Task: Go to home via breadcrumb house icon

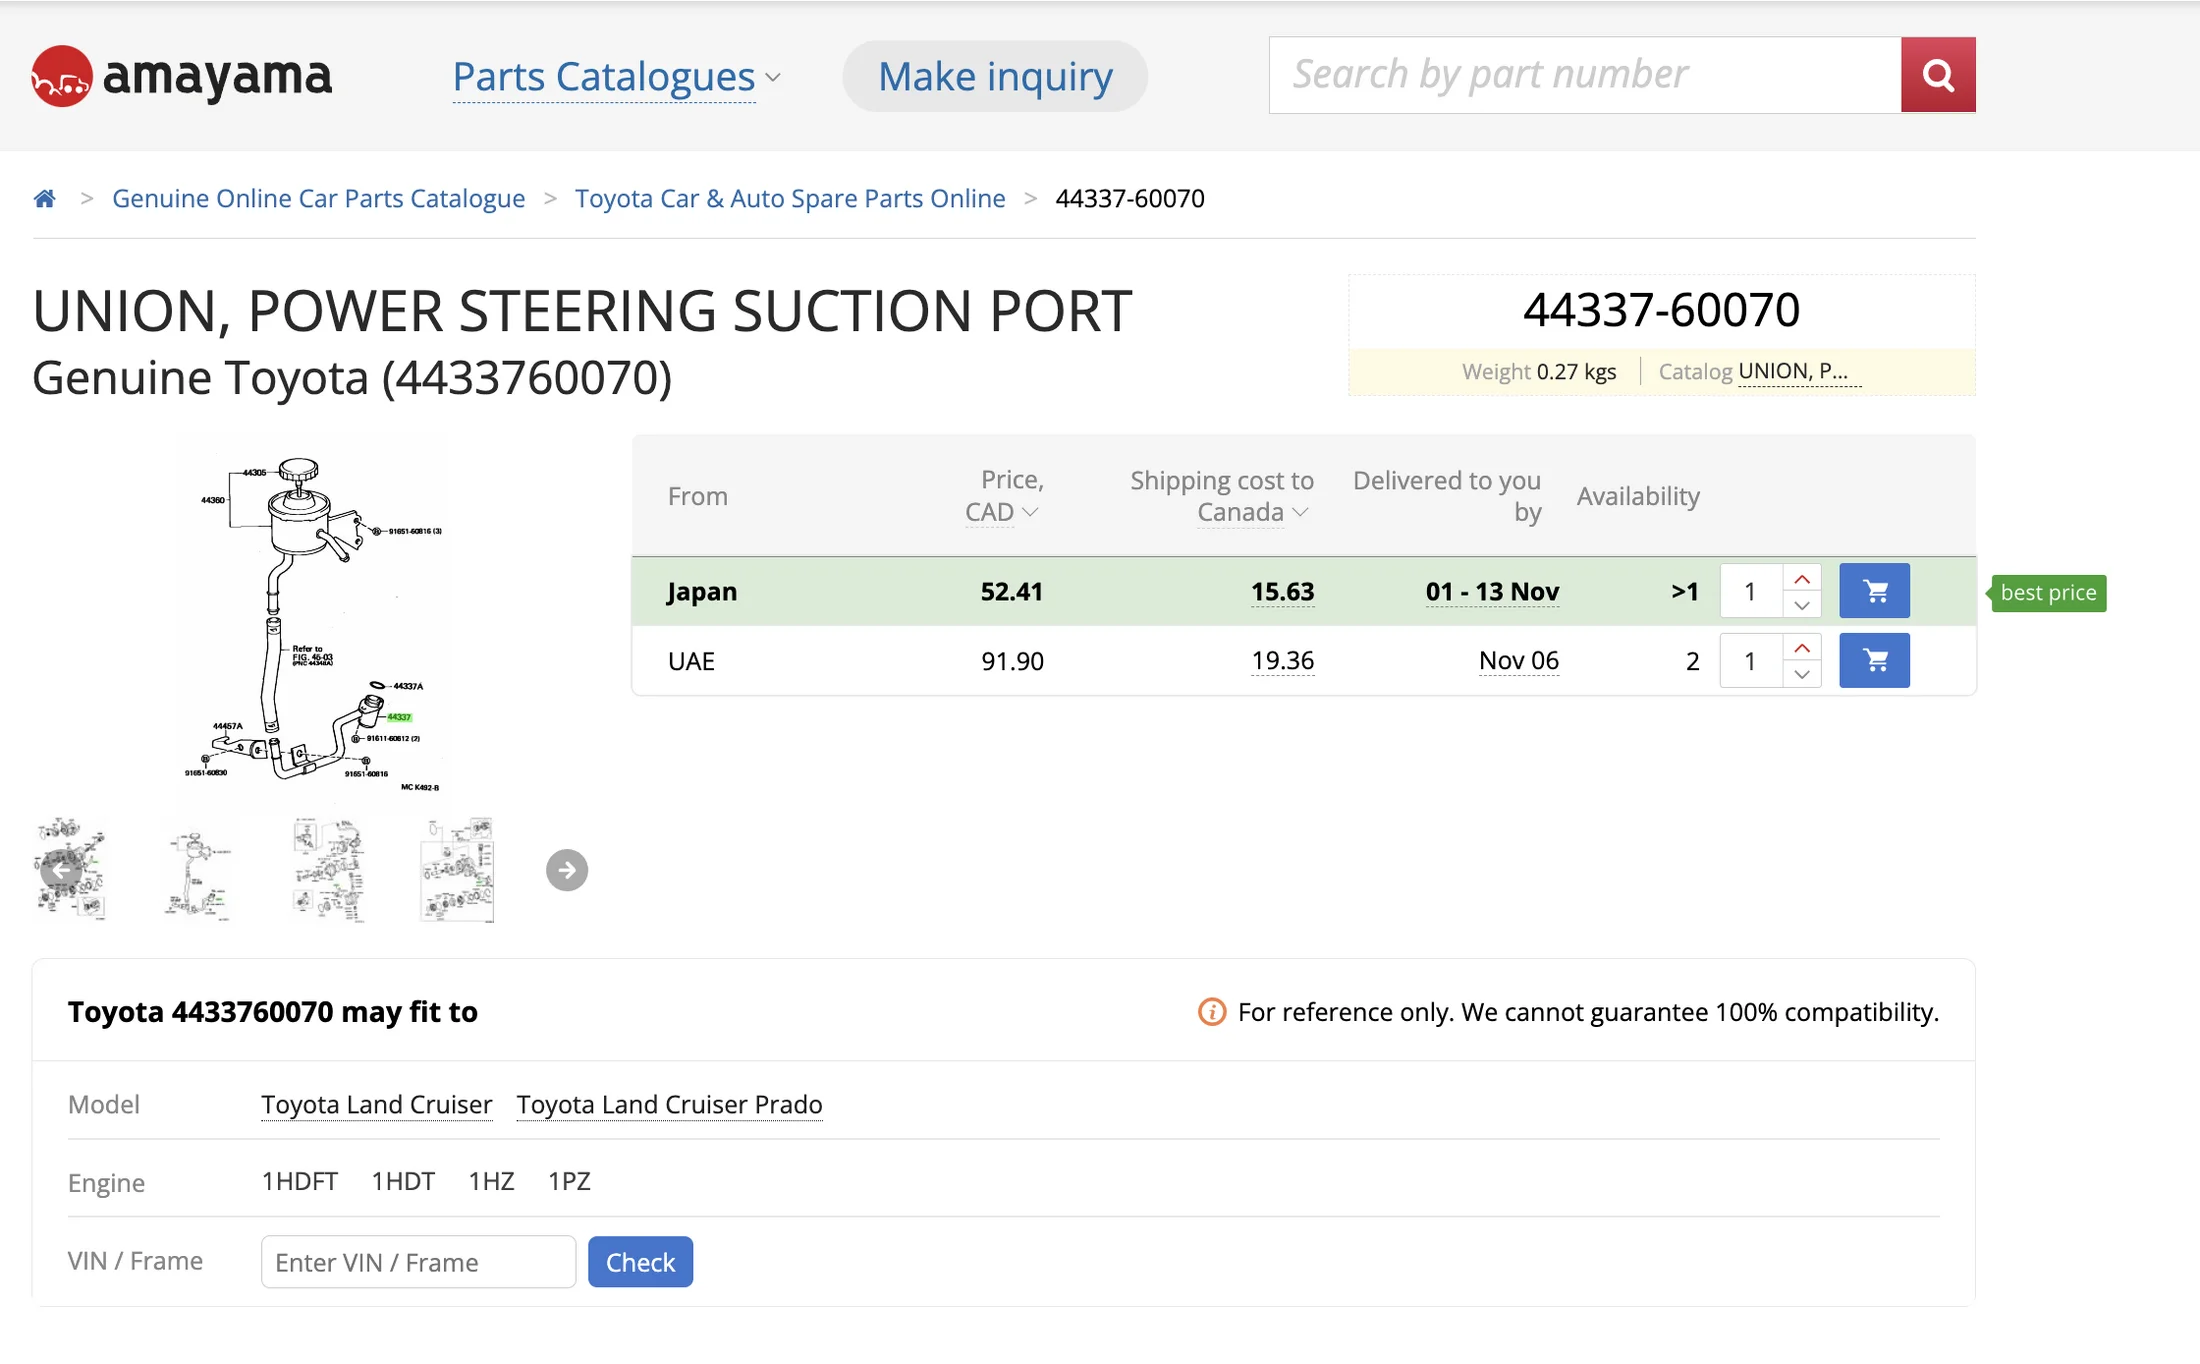Action: [44, 198]
